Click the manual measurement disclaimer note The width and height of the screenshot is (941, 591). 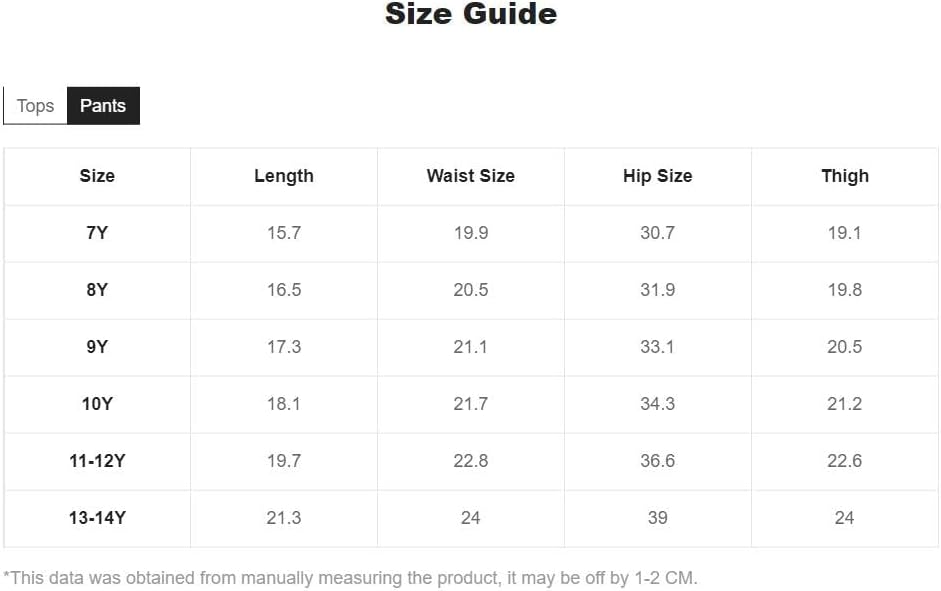tap(350, 577)
